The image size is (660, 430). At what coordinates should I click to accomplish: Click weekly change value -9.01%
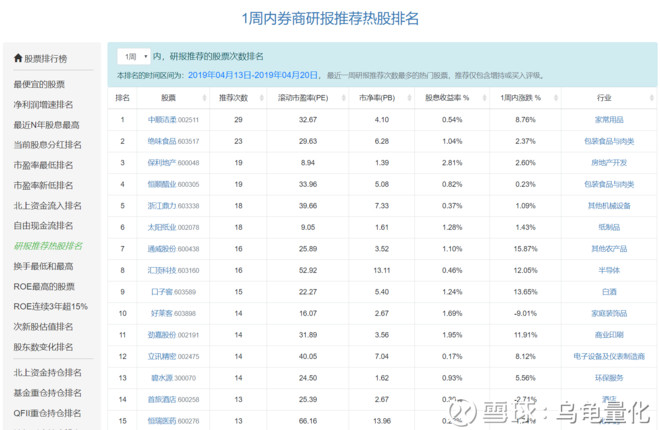(525, 313)
